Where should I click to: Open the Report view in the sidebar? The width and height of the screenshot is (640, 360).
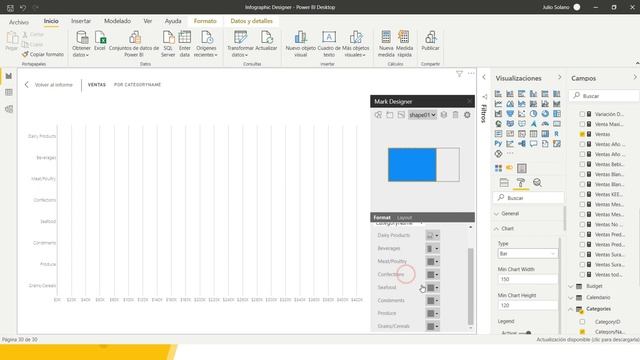(x=9, y=76)
